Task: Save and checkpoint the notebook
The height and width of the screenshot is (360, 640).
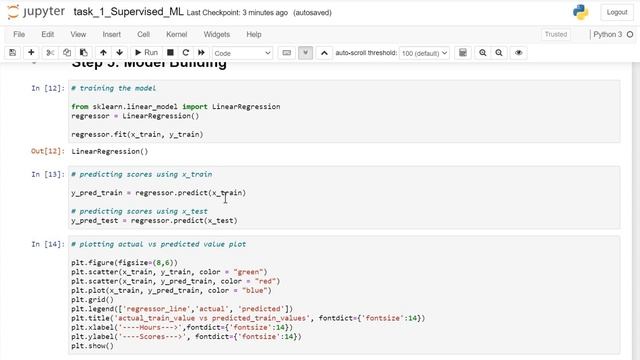Action: [13, 53]
